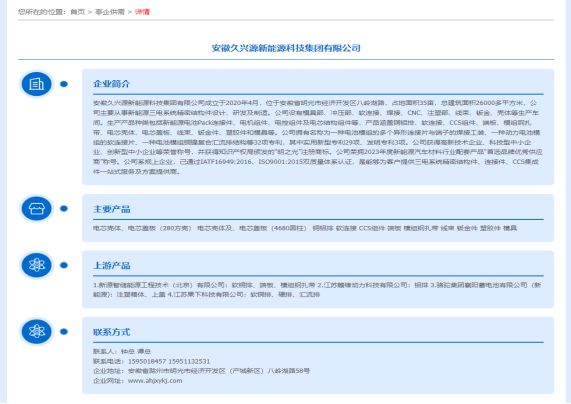Click the 上游产品 atom icon
Image resolution: width=571 pixels, height=404 pixels.
click(36, 265)
